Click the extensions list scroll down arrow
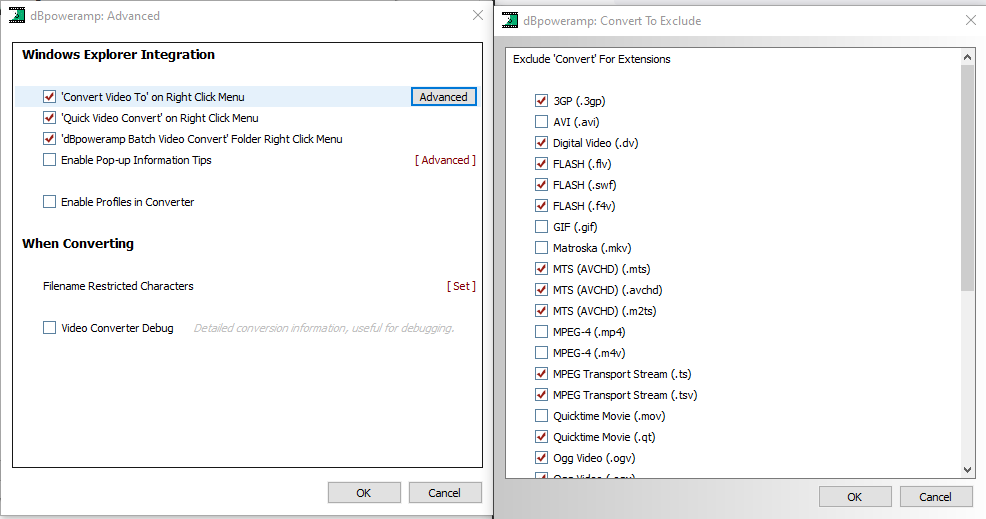 (x=968, y=469)
